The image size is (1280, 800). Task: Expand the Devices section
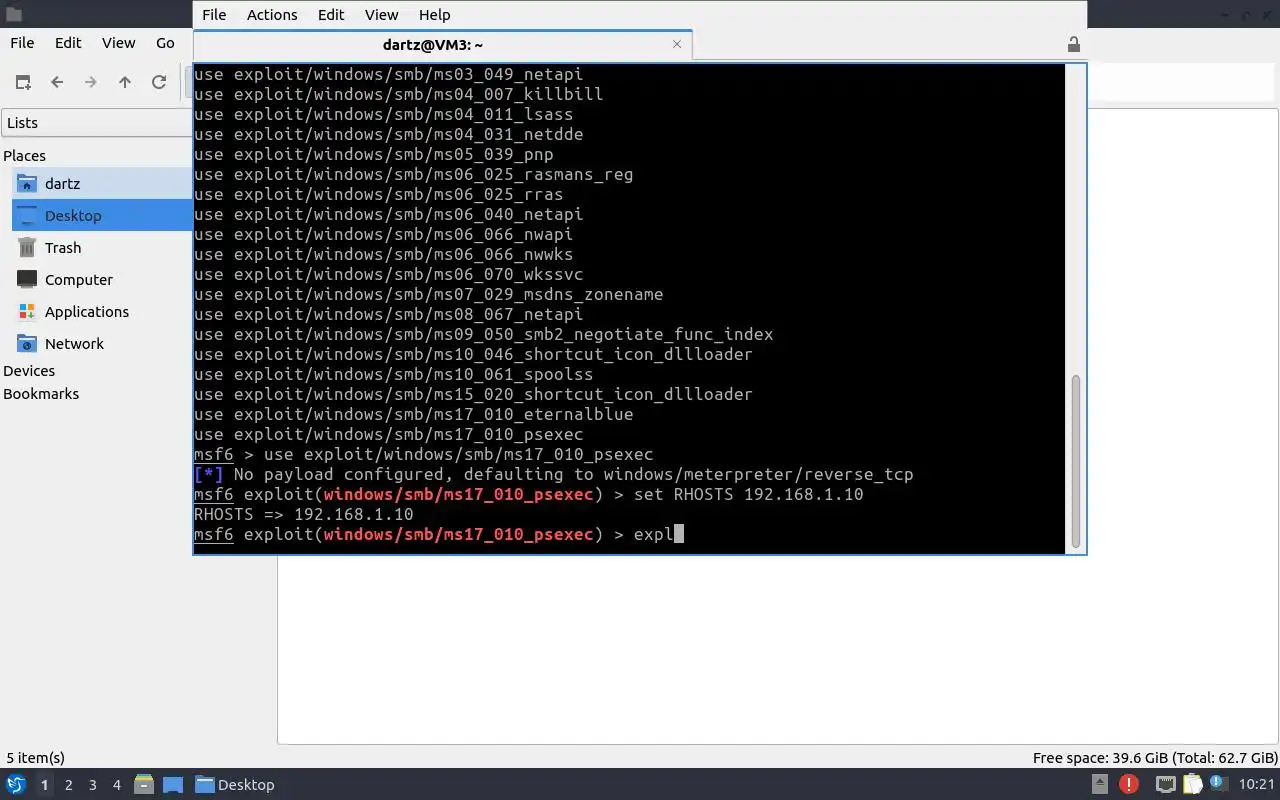(x=29, y=371)
